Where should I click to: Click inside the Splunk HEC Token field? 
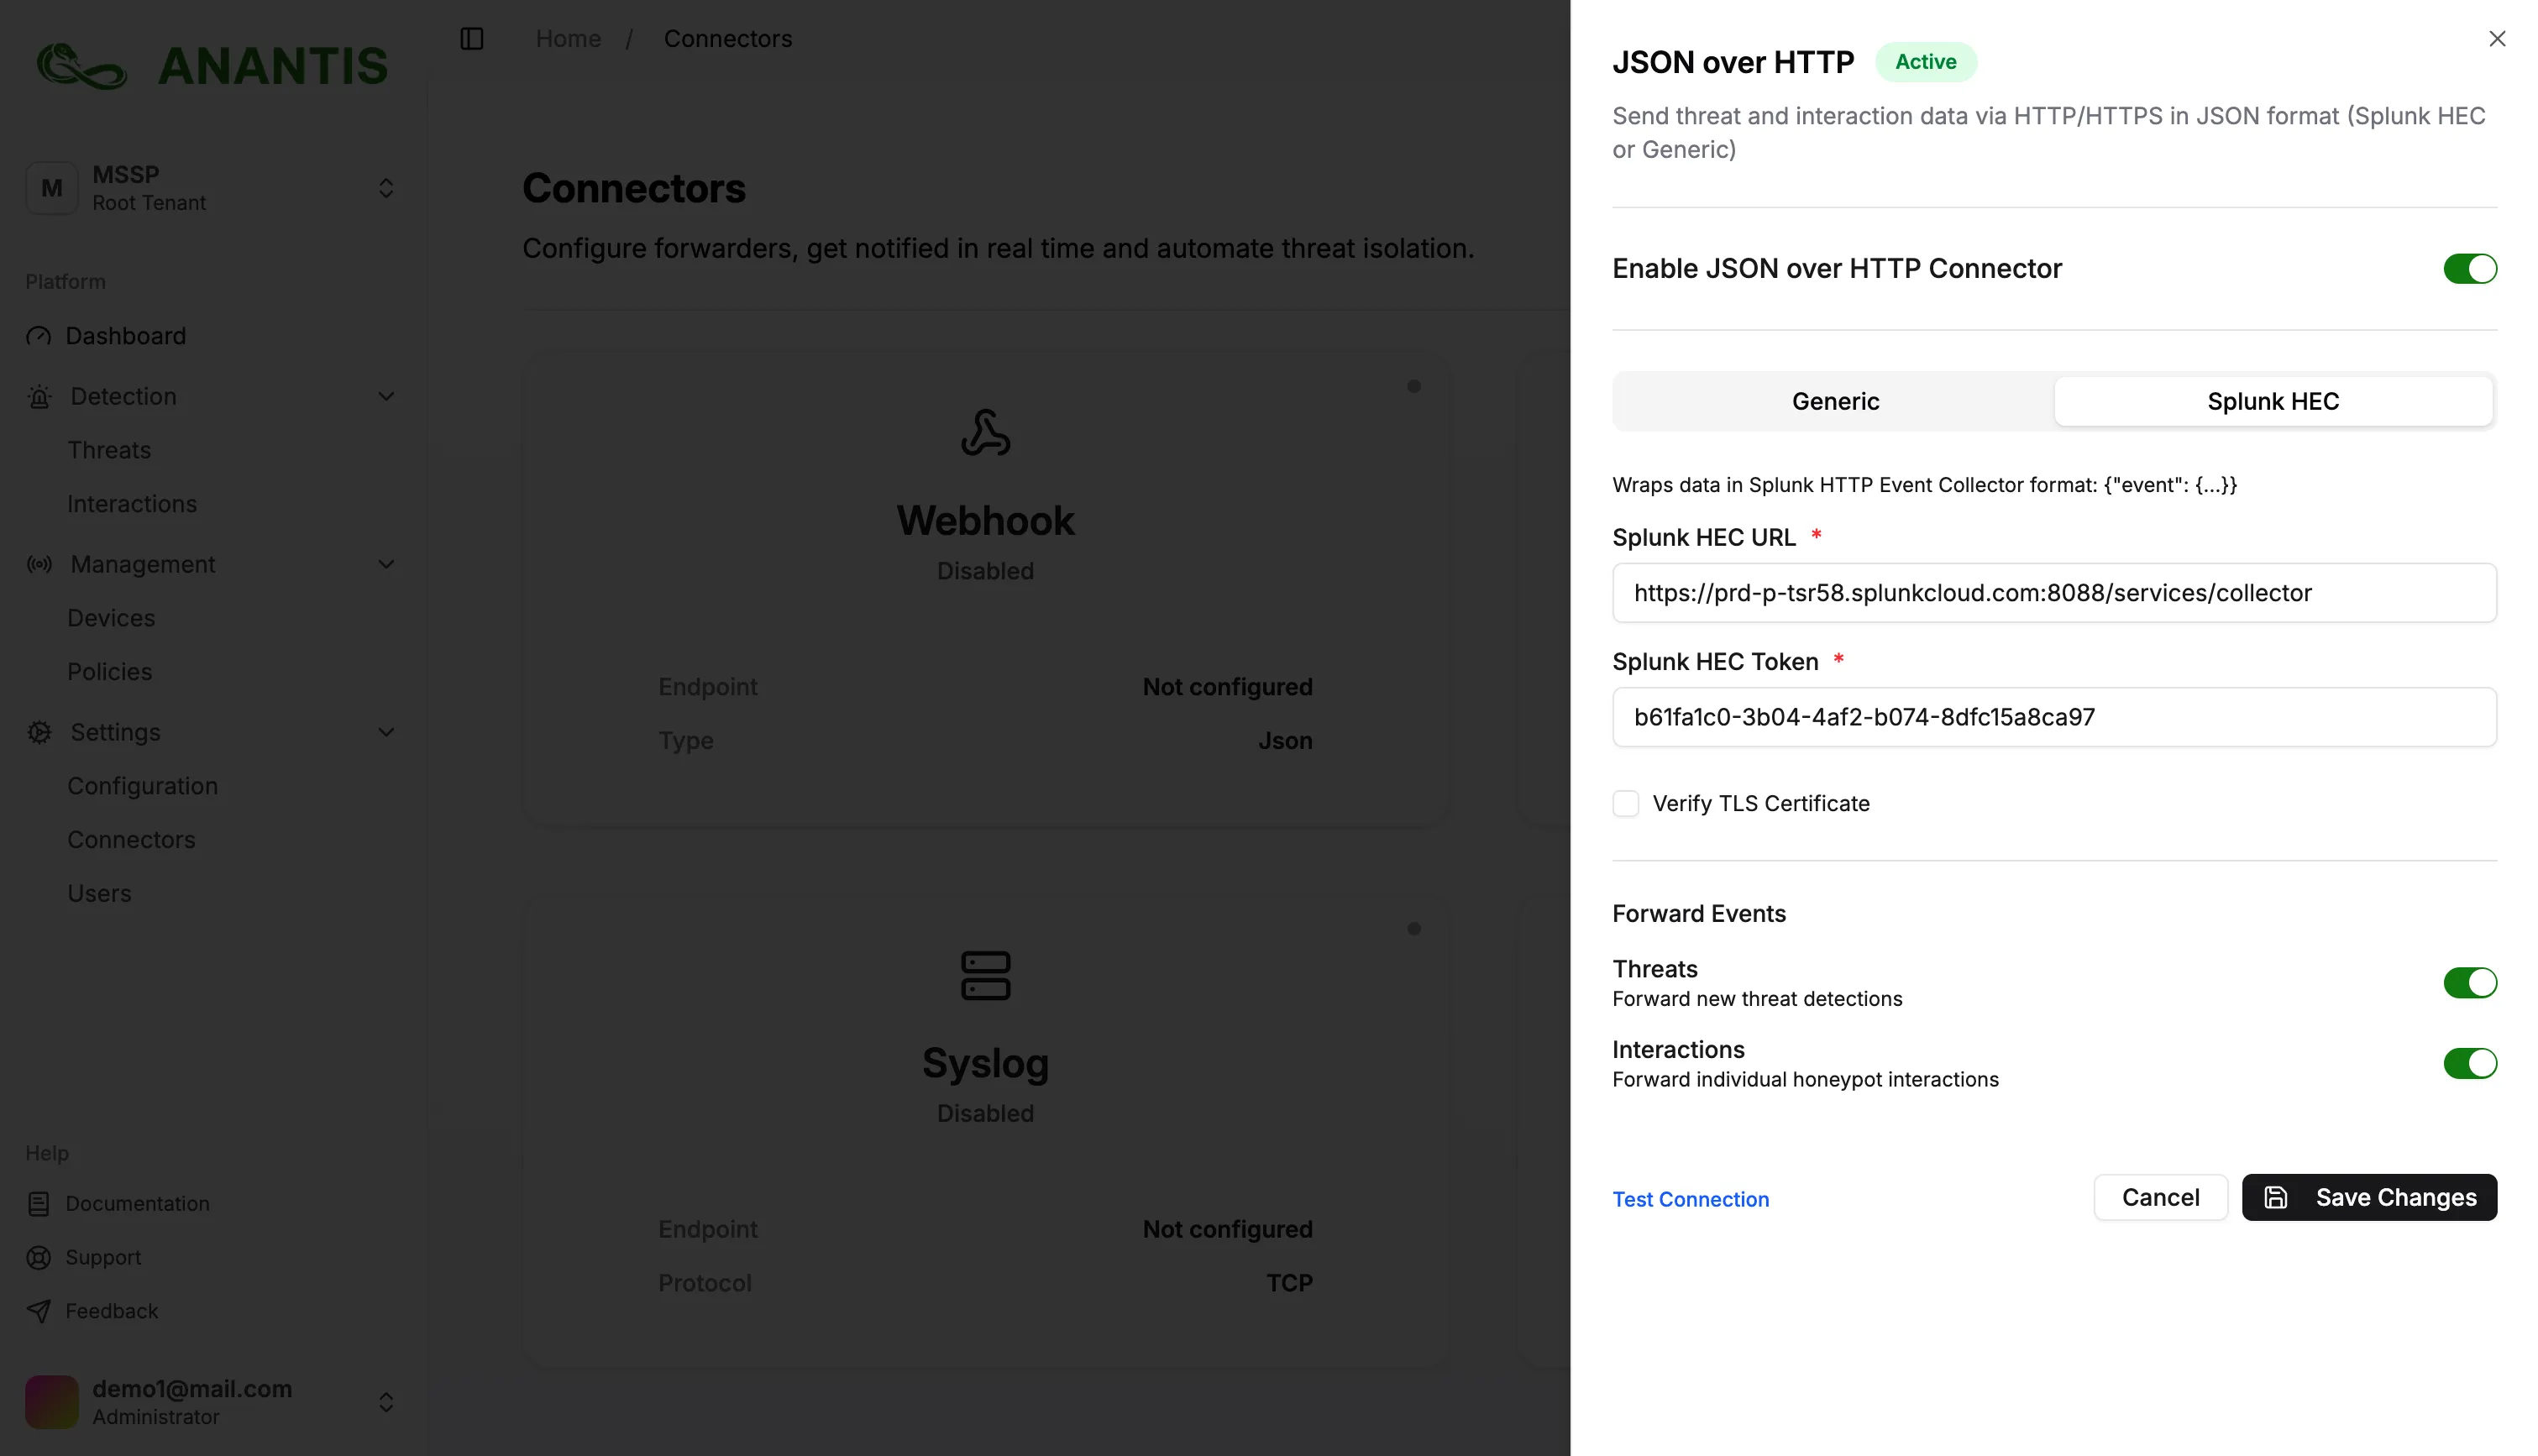(x=2054, y=717)
